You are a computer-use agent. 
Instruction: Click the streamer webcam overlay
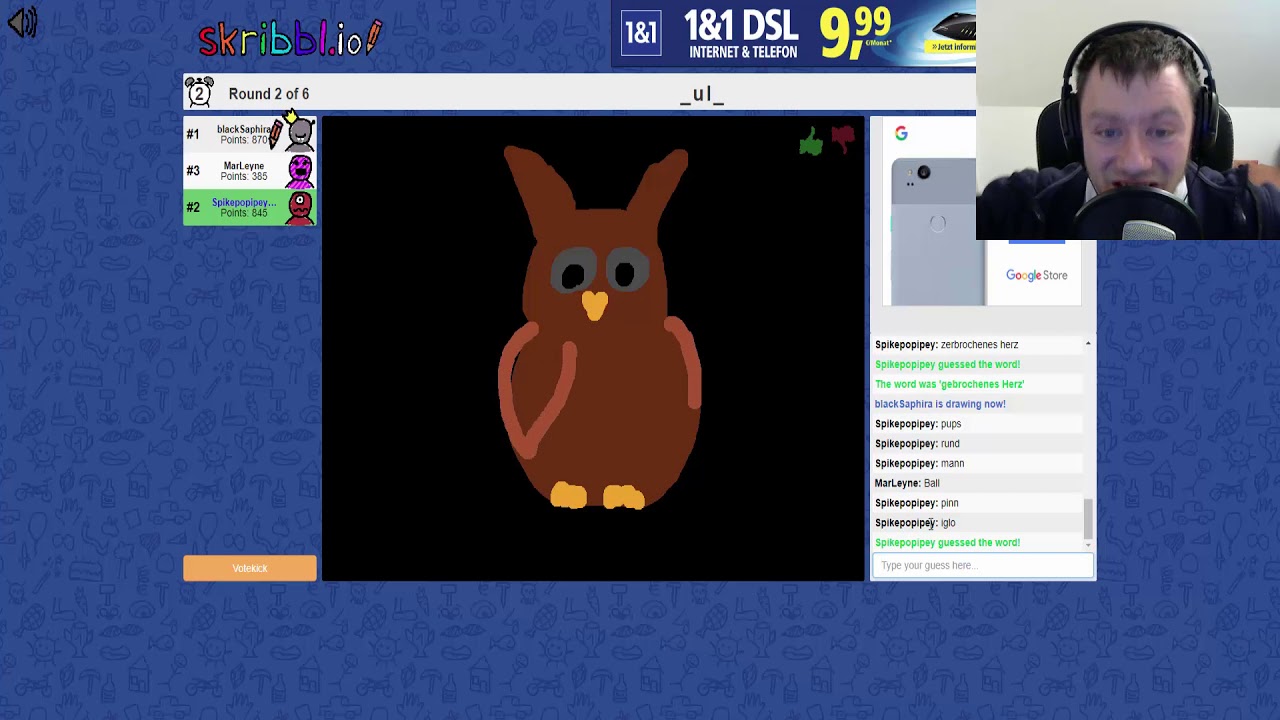(1128, 120)
